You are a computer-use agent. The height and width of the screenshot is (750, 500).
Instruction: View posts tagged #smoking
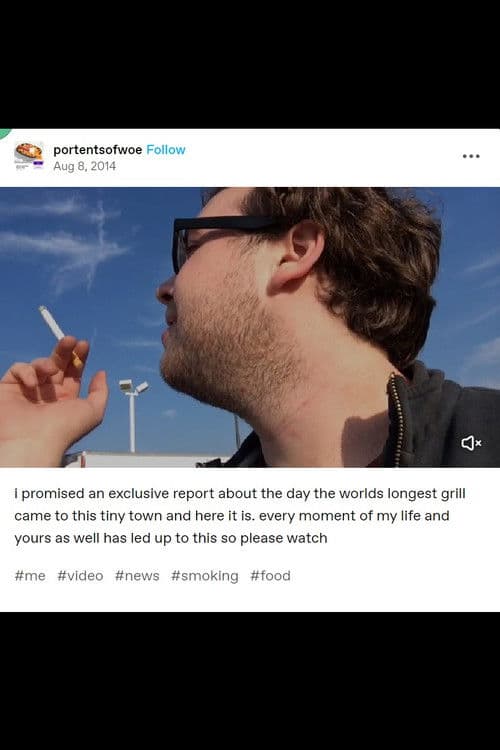(x=205, y=575)
